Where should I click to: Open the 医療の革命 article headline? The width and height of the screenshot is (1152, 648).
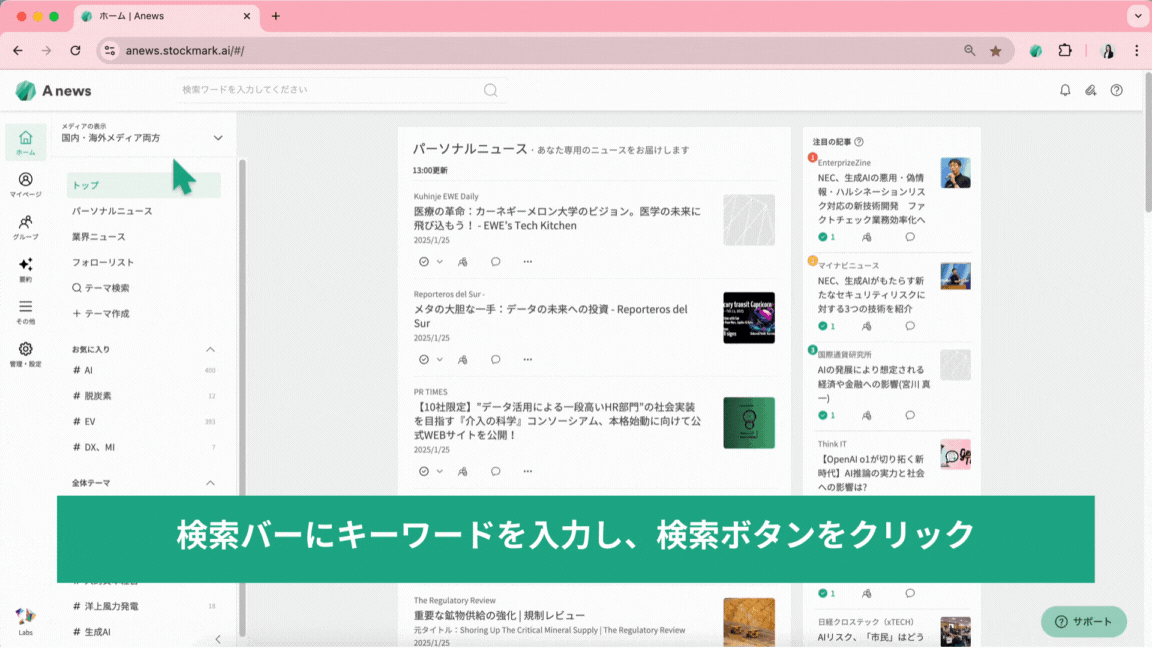[x=557, y=218]
